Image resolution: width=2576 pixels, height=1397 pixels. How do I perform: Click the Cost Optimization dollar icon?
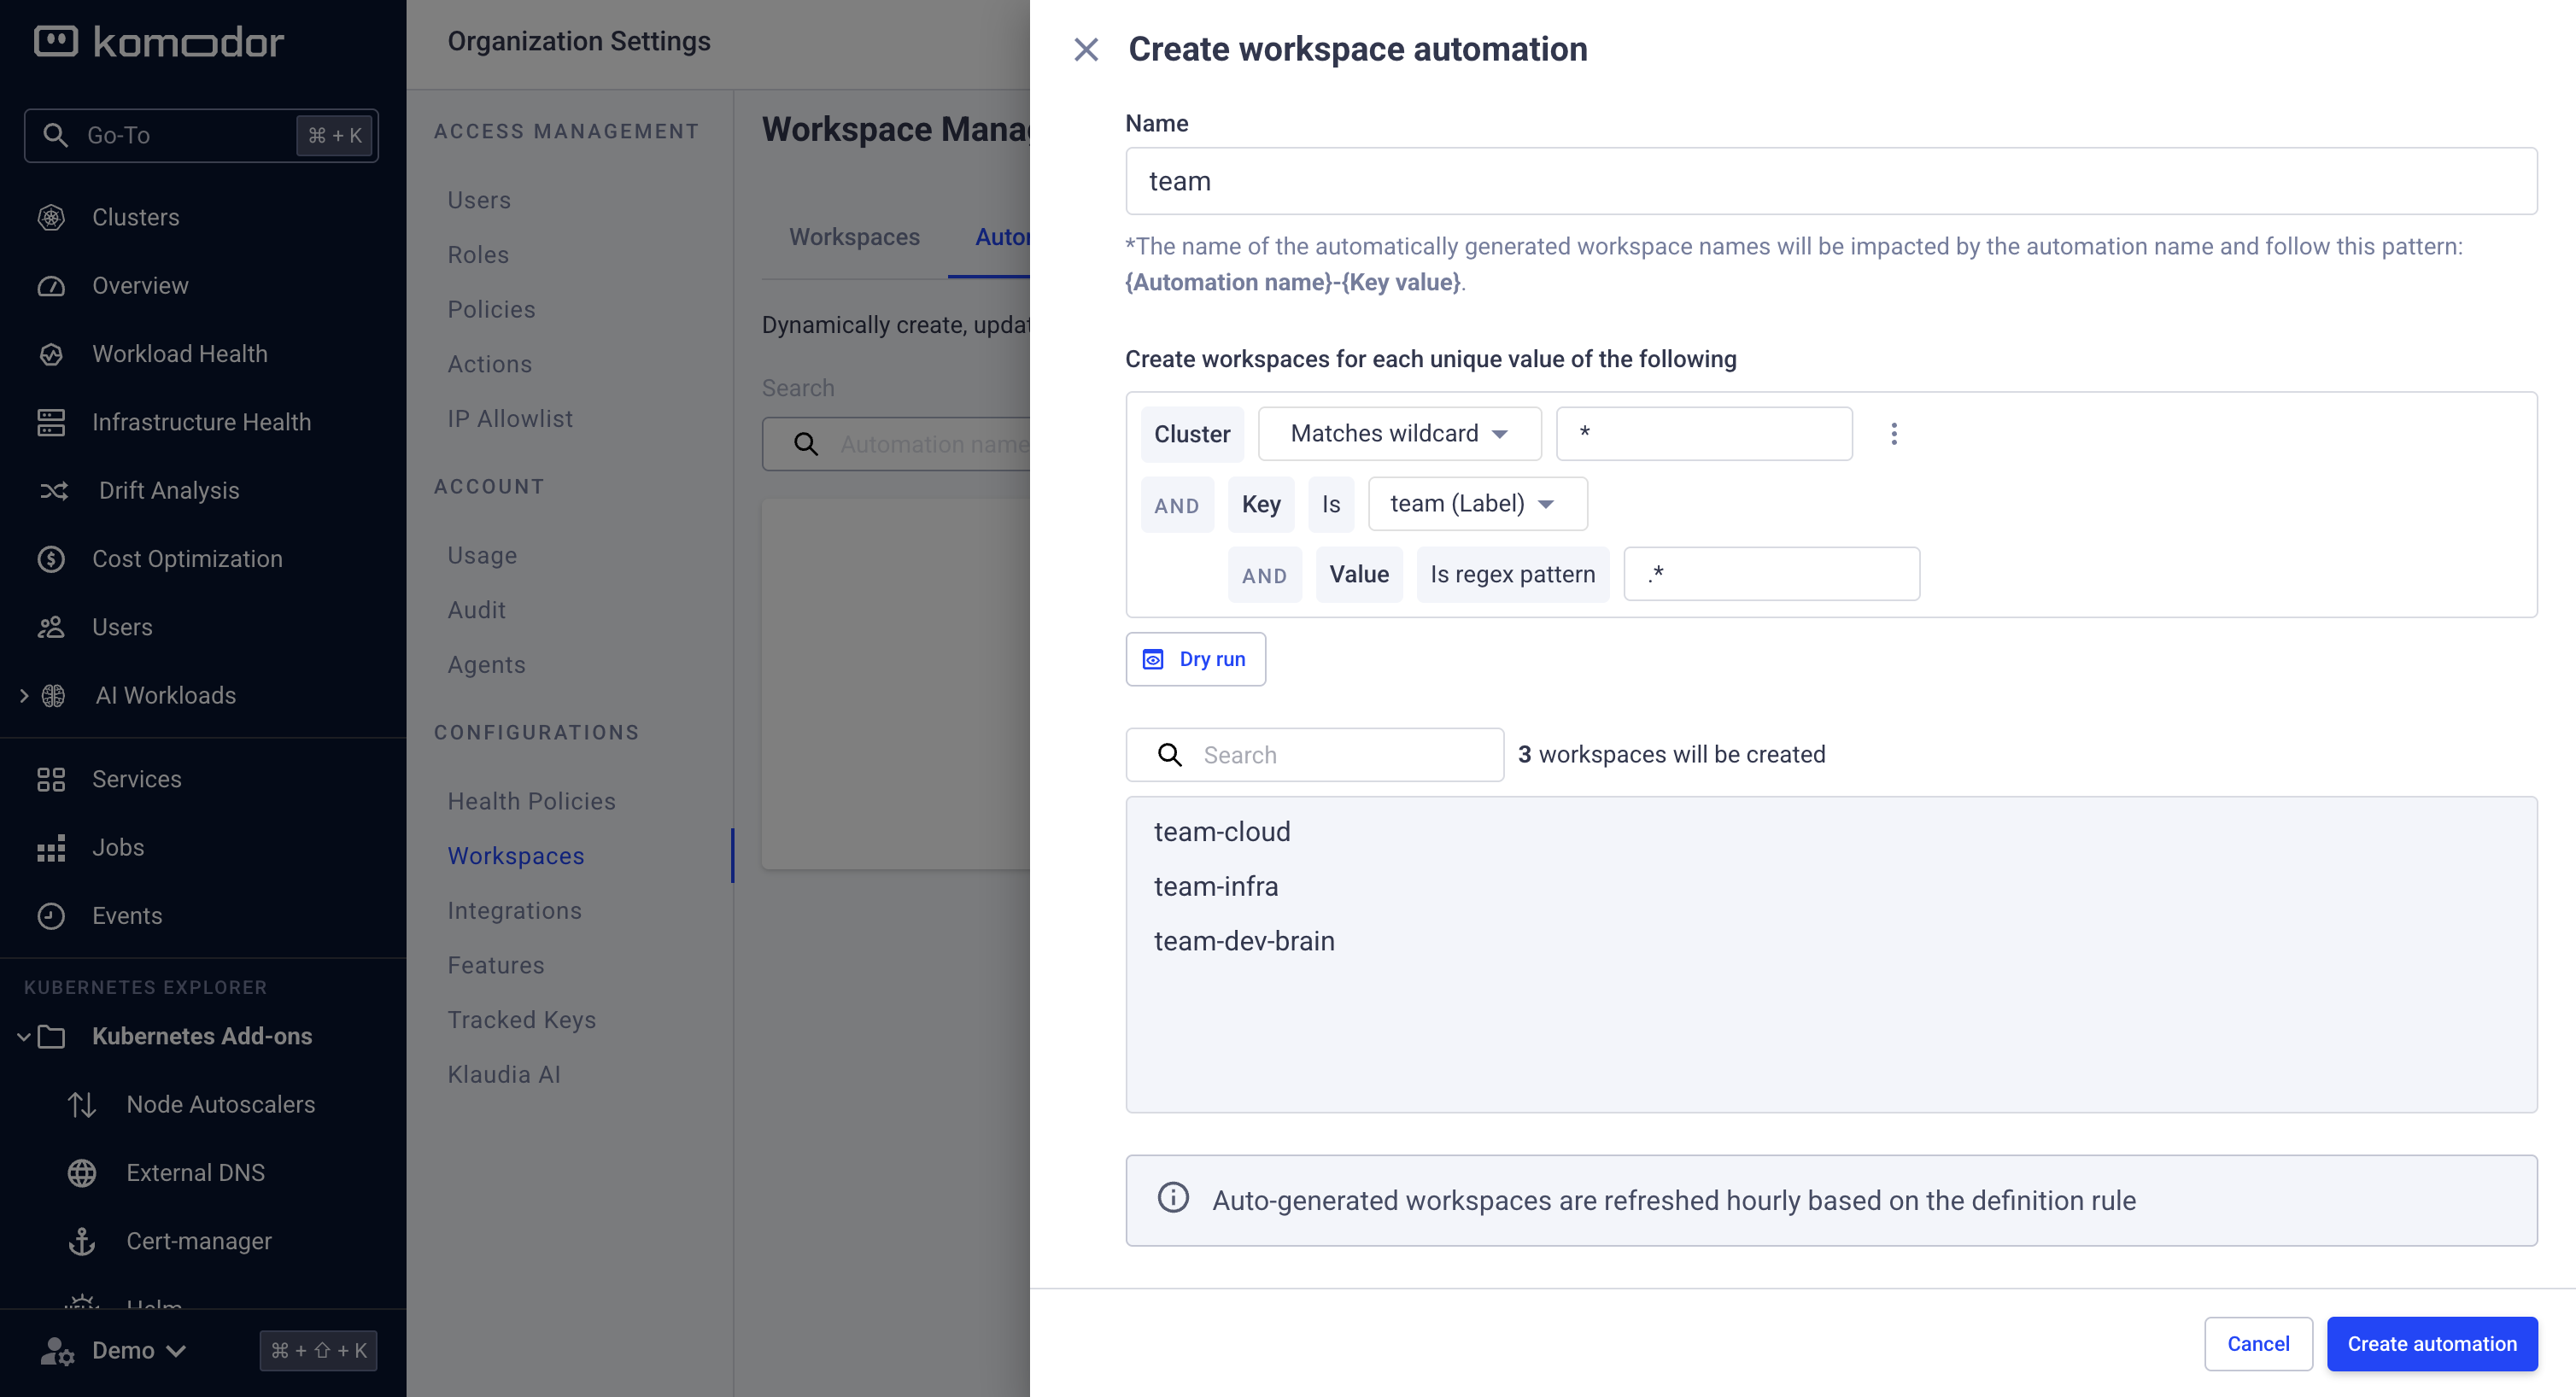coord(51,559)
